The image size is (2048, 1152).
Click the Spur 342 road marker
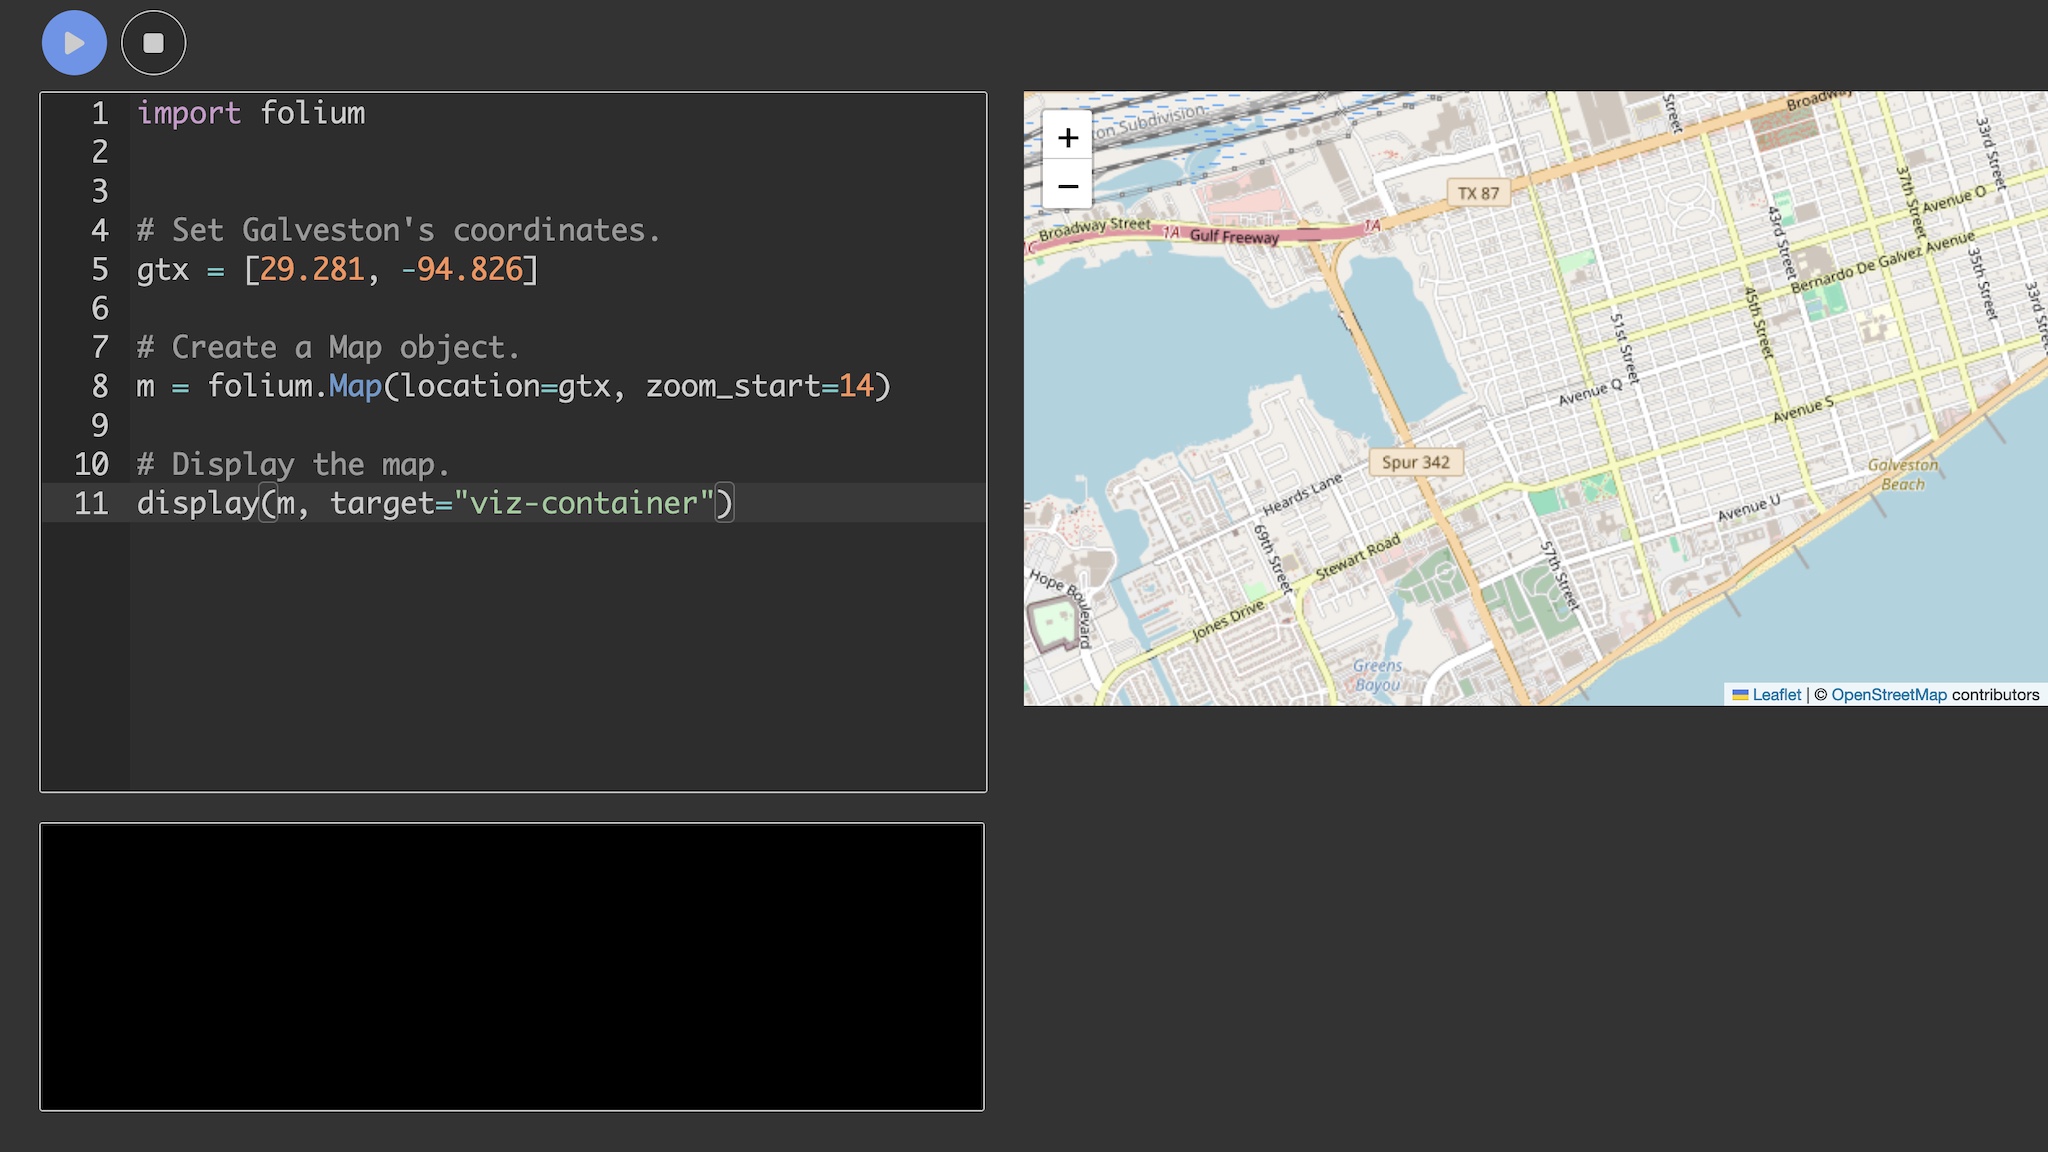pos(1414,461)
